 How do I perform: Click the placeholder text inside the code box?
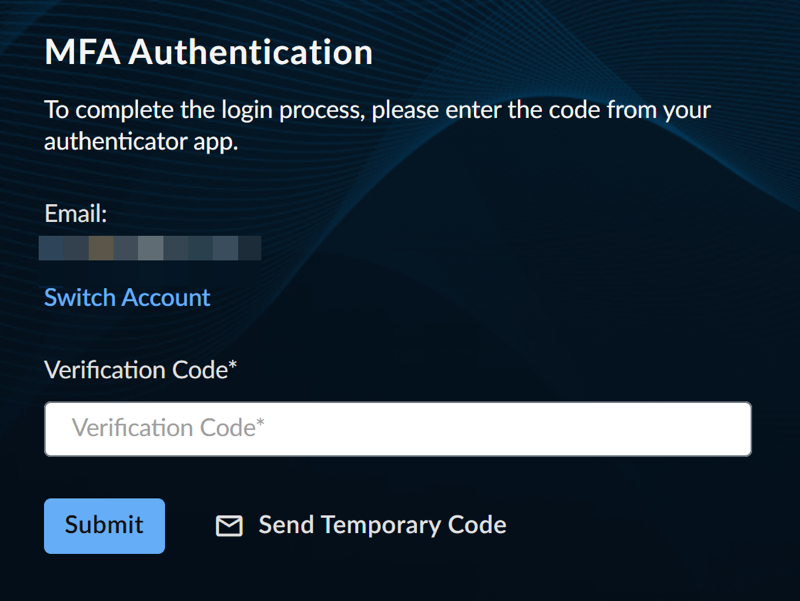[x=168, y=428]
